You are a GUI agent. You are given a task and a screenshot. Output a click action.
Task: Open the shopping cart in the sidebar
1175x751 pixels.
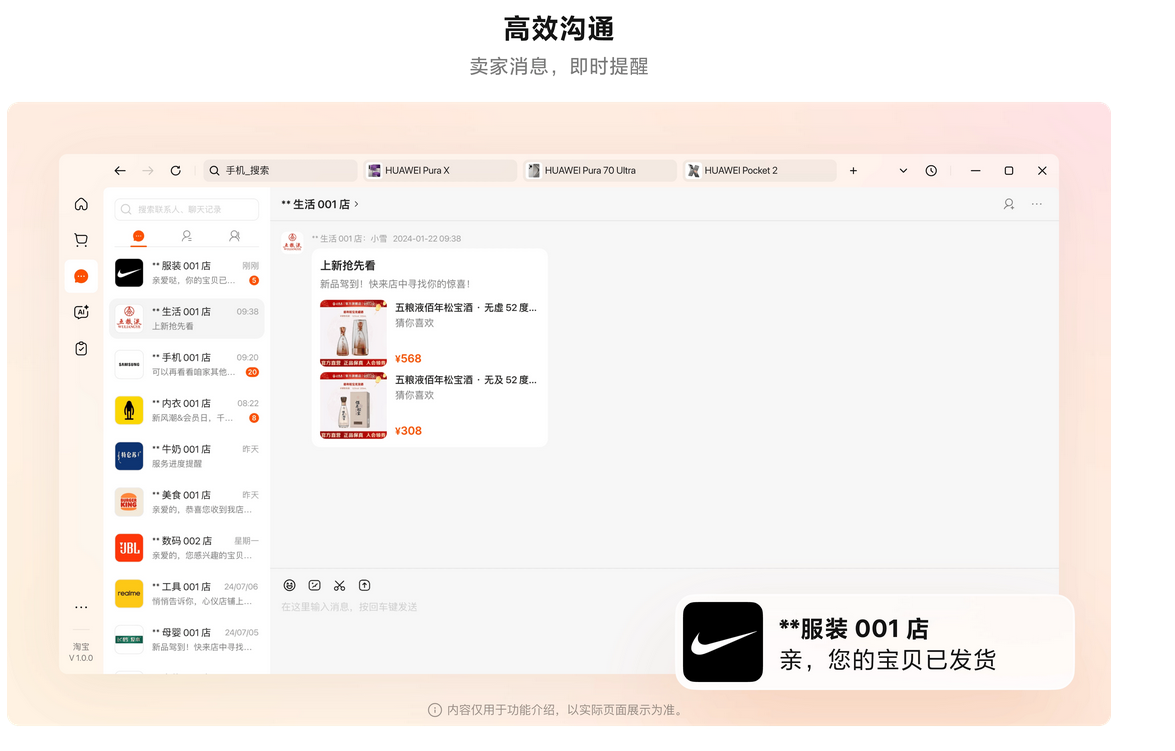pos(81,240)
